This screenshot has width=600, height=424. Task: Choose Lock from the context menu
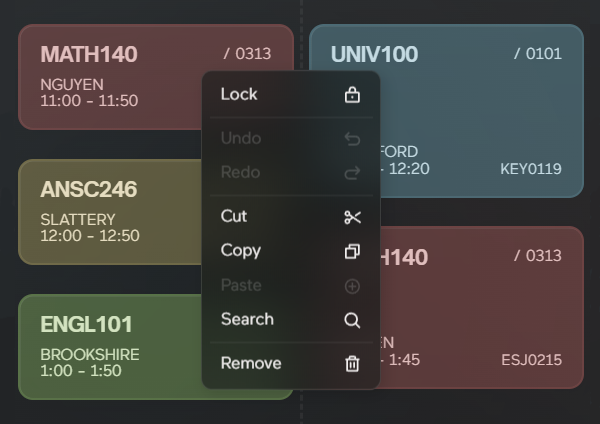tap(240, 94)
